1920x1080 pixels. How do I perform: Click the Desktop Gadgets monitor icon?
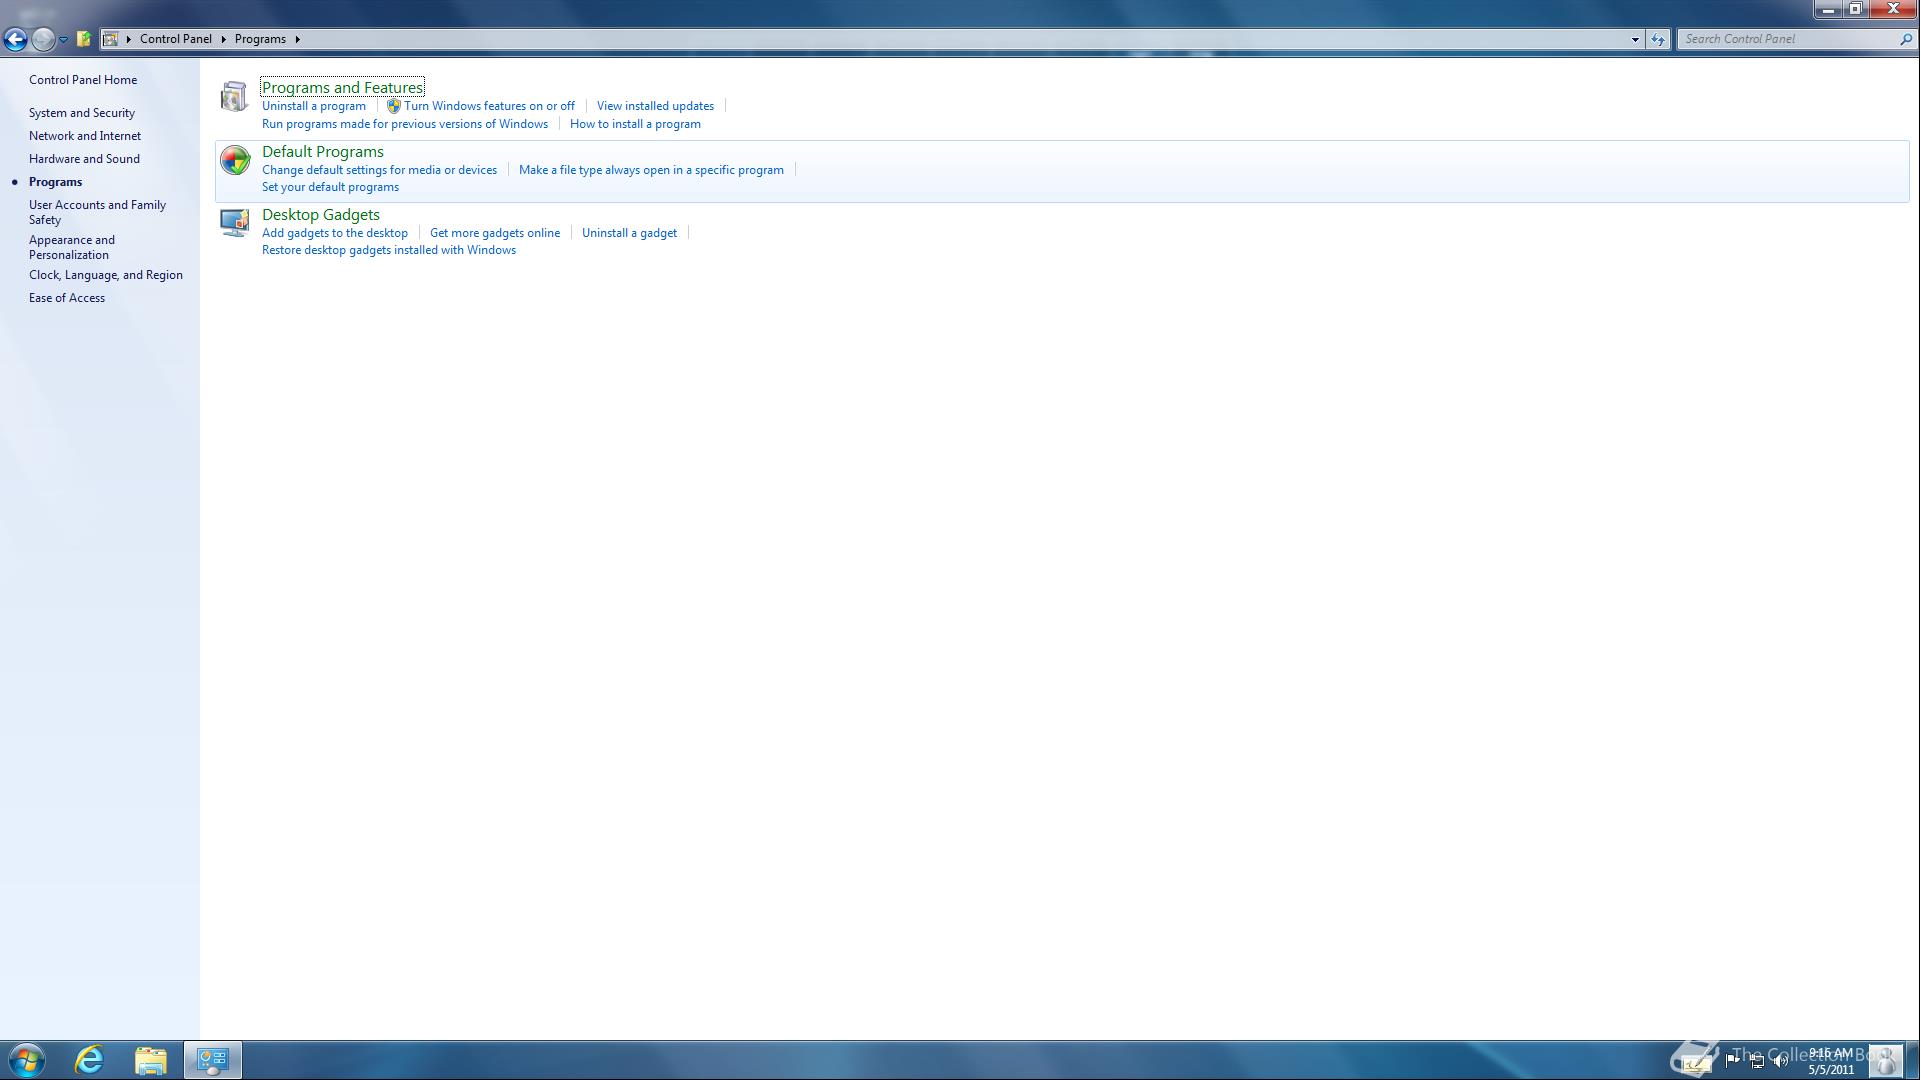235,223
